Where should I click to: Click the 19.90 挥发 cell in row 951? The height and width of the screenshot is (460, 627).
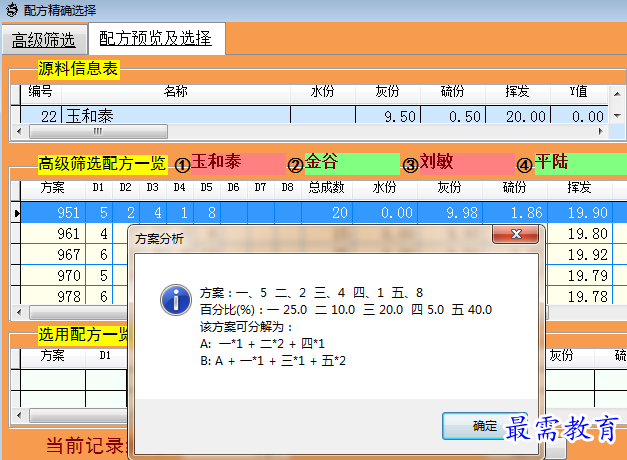pos(580,212)
